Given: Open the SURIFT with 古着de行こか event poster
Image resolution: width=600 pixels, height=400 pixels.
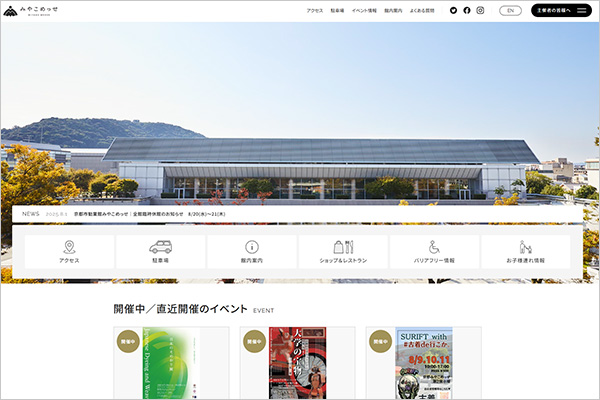Looking at the screenshot, I should [x=424, y=363].
